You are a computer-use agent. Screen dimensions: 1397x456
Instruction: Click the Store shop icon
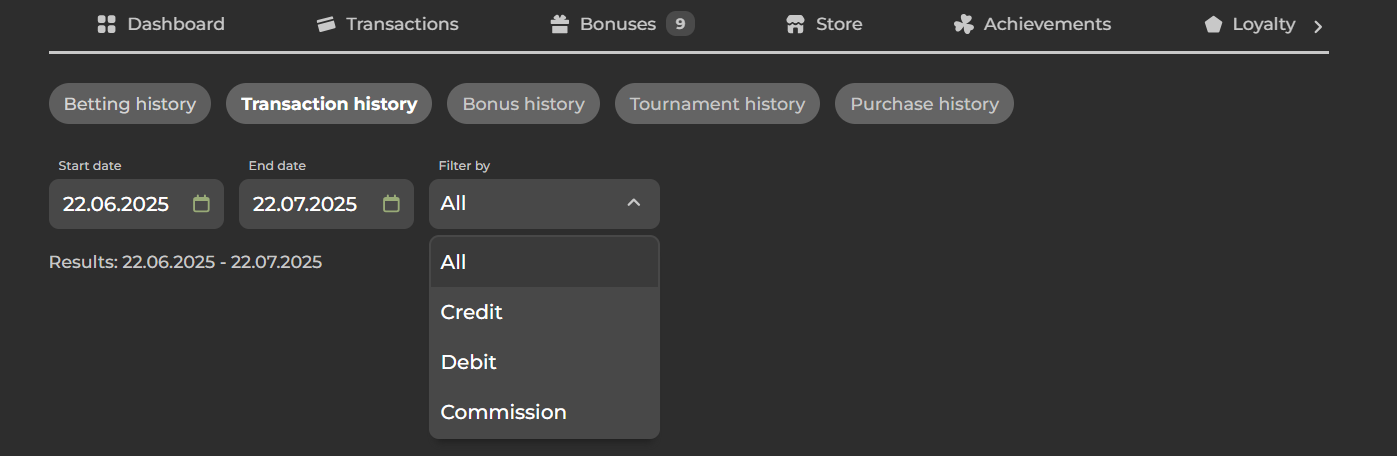click(x=796, y=24)
